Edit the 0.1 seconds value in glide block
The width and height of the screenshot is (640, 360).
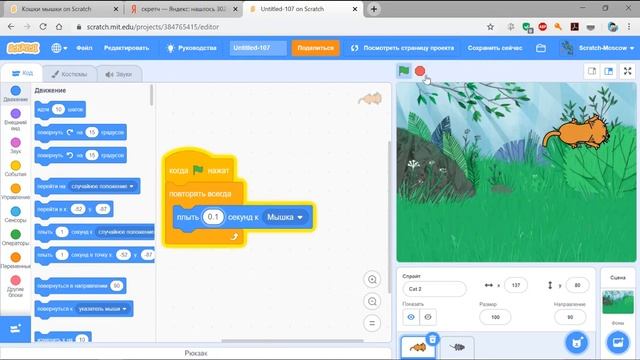click(x=213, y=217)
